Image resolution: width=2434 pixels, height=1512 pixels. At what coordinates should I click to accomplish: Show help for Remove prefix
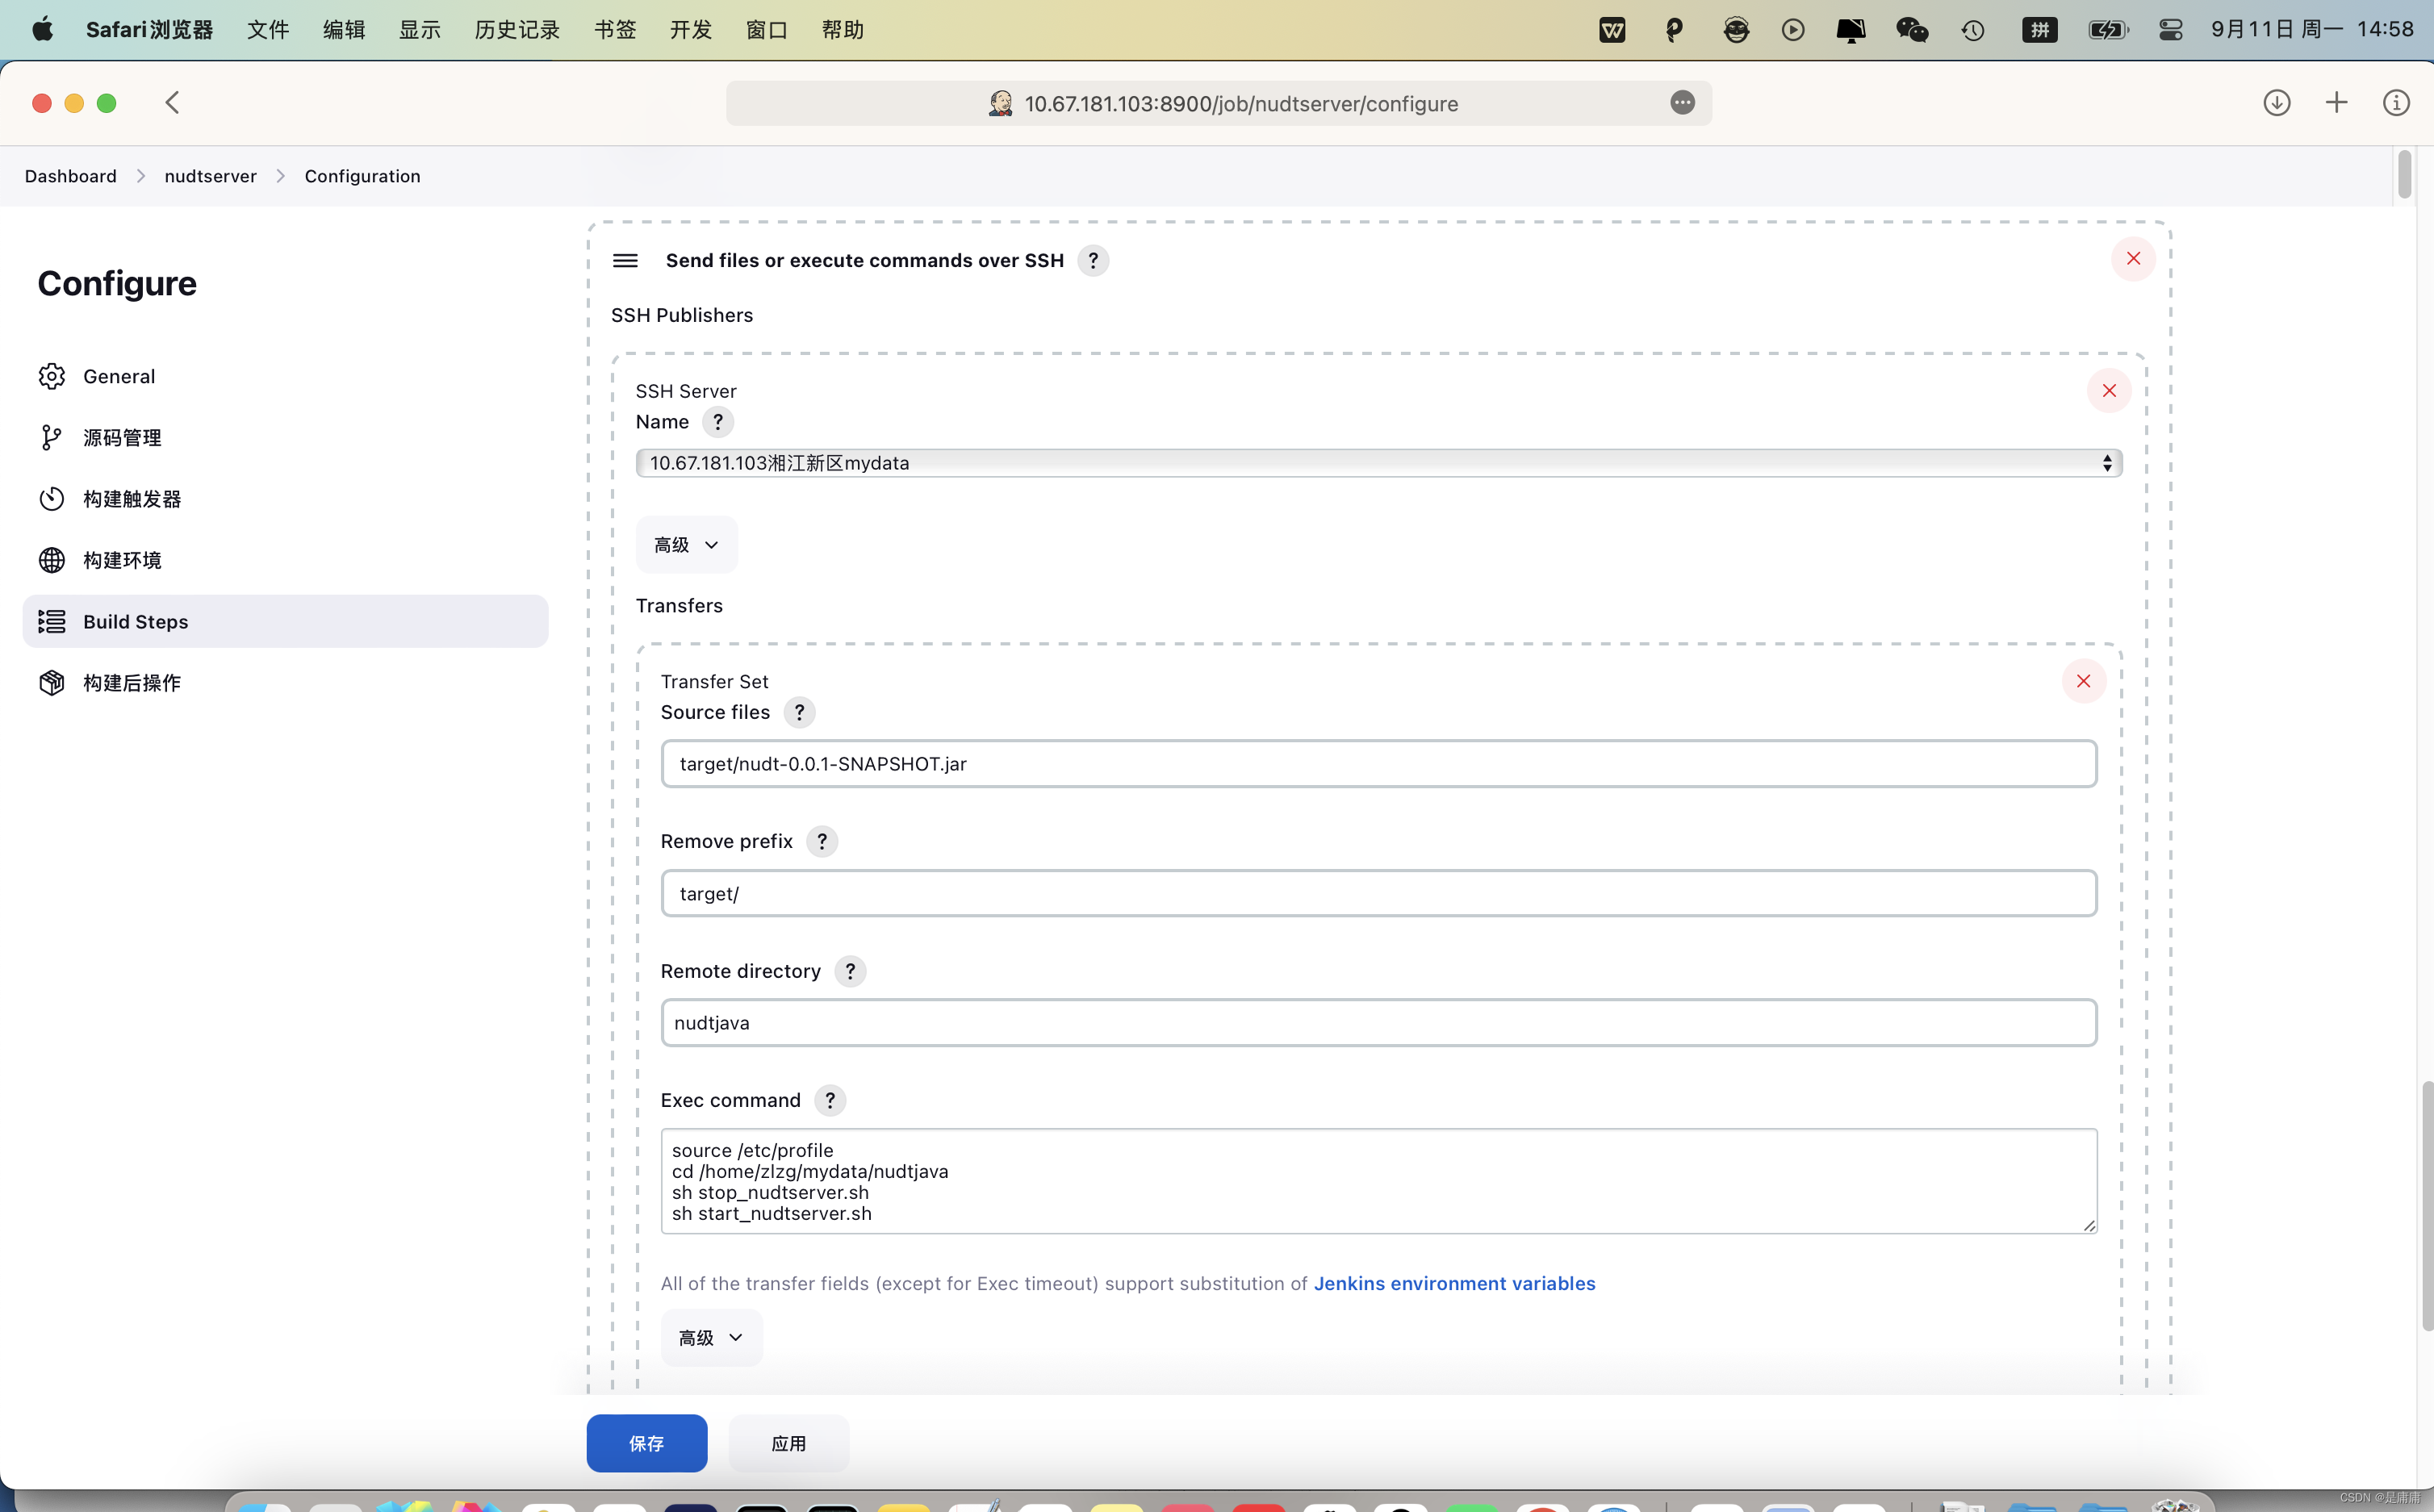pyautogui.click(x=822, y=841)
